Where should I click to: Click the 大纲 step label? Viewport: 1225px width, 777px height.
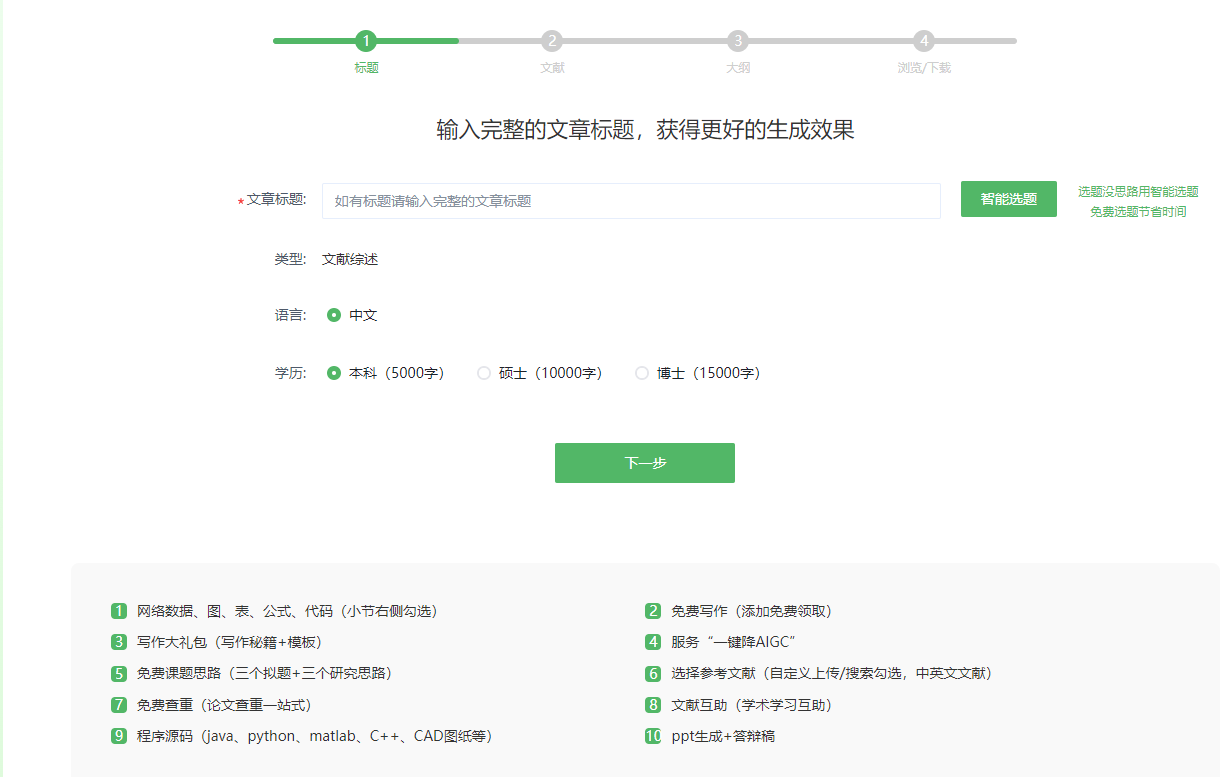point(738,68)
